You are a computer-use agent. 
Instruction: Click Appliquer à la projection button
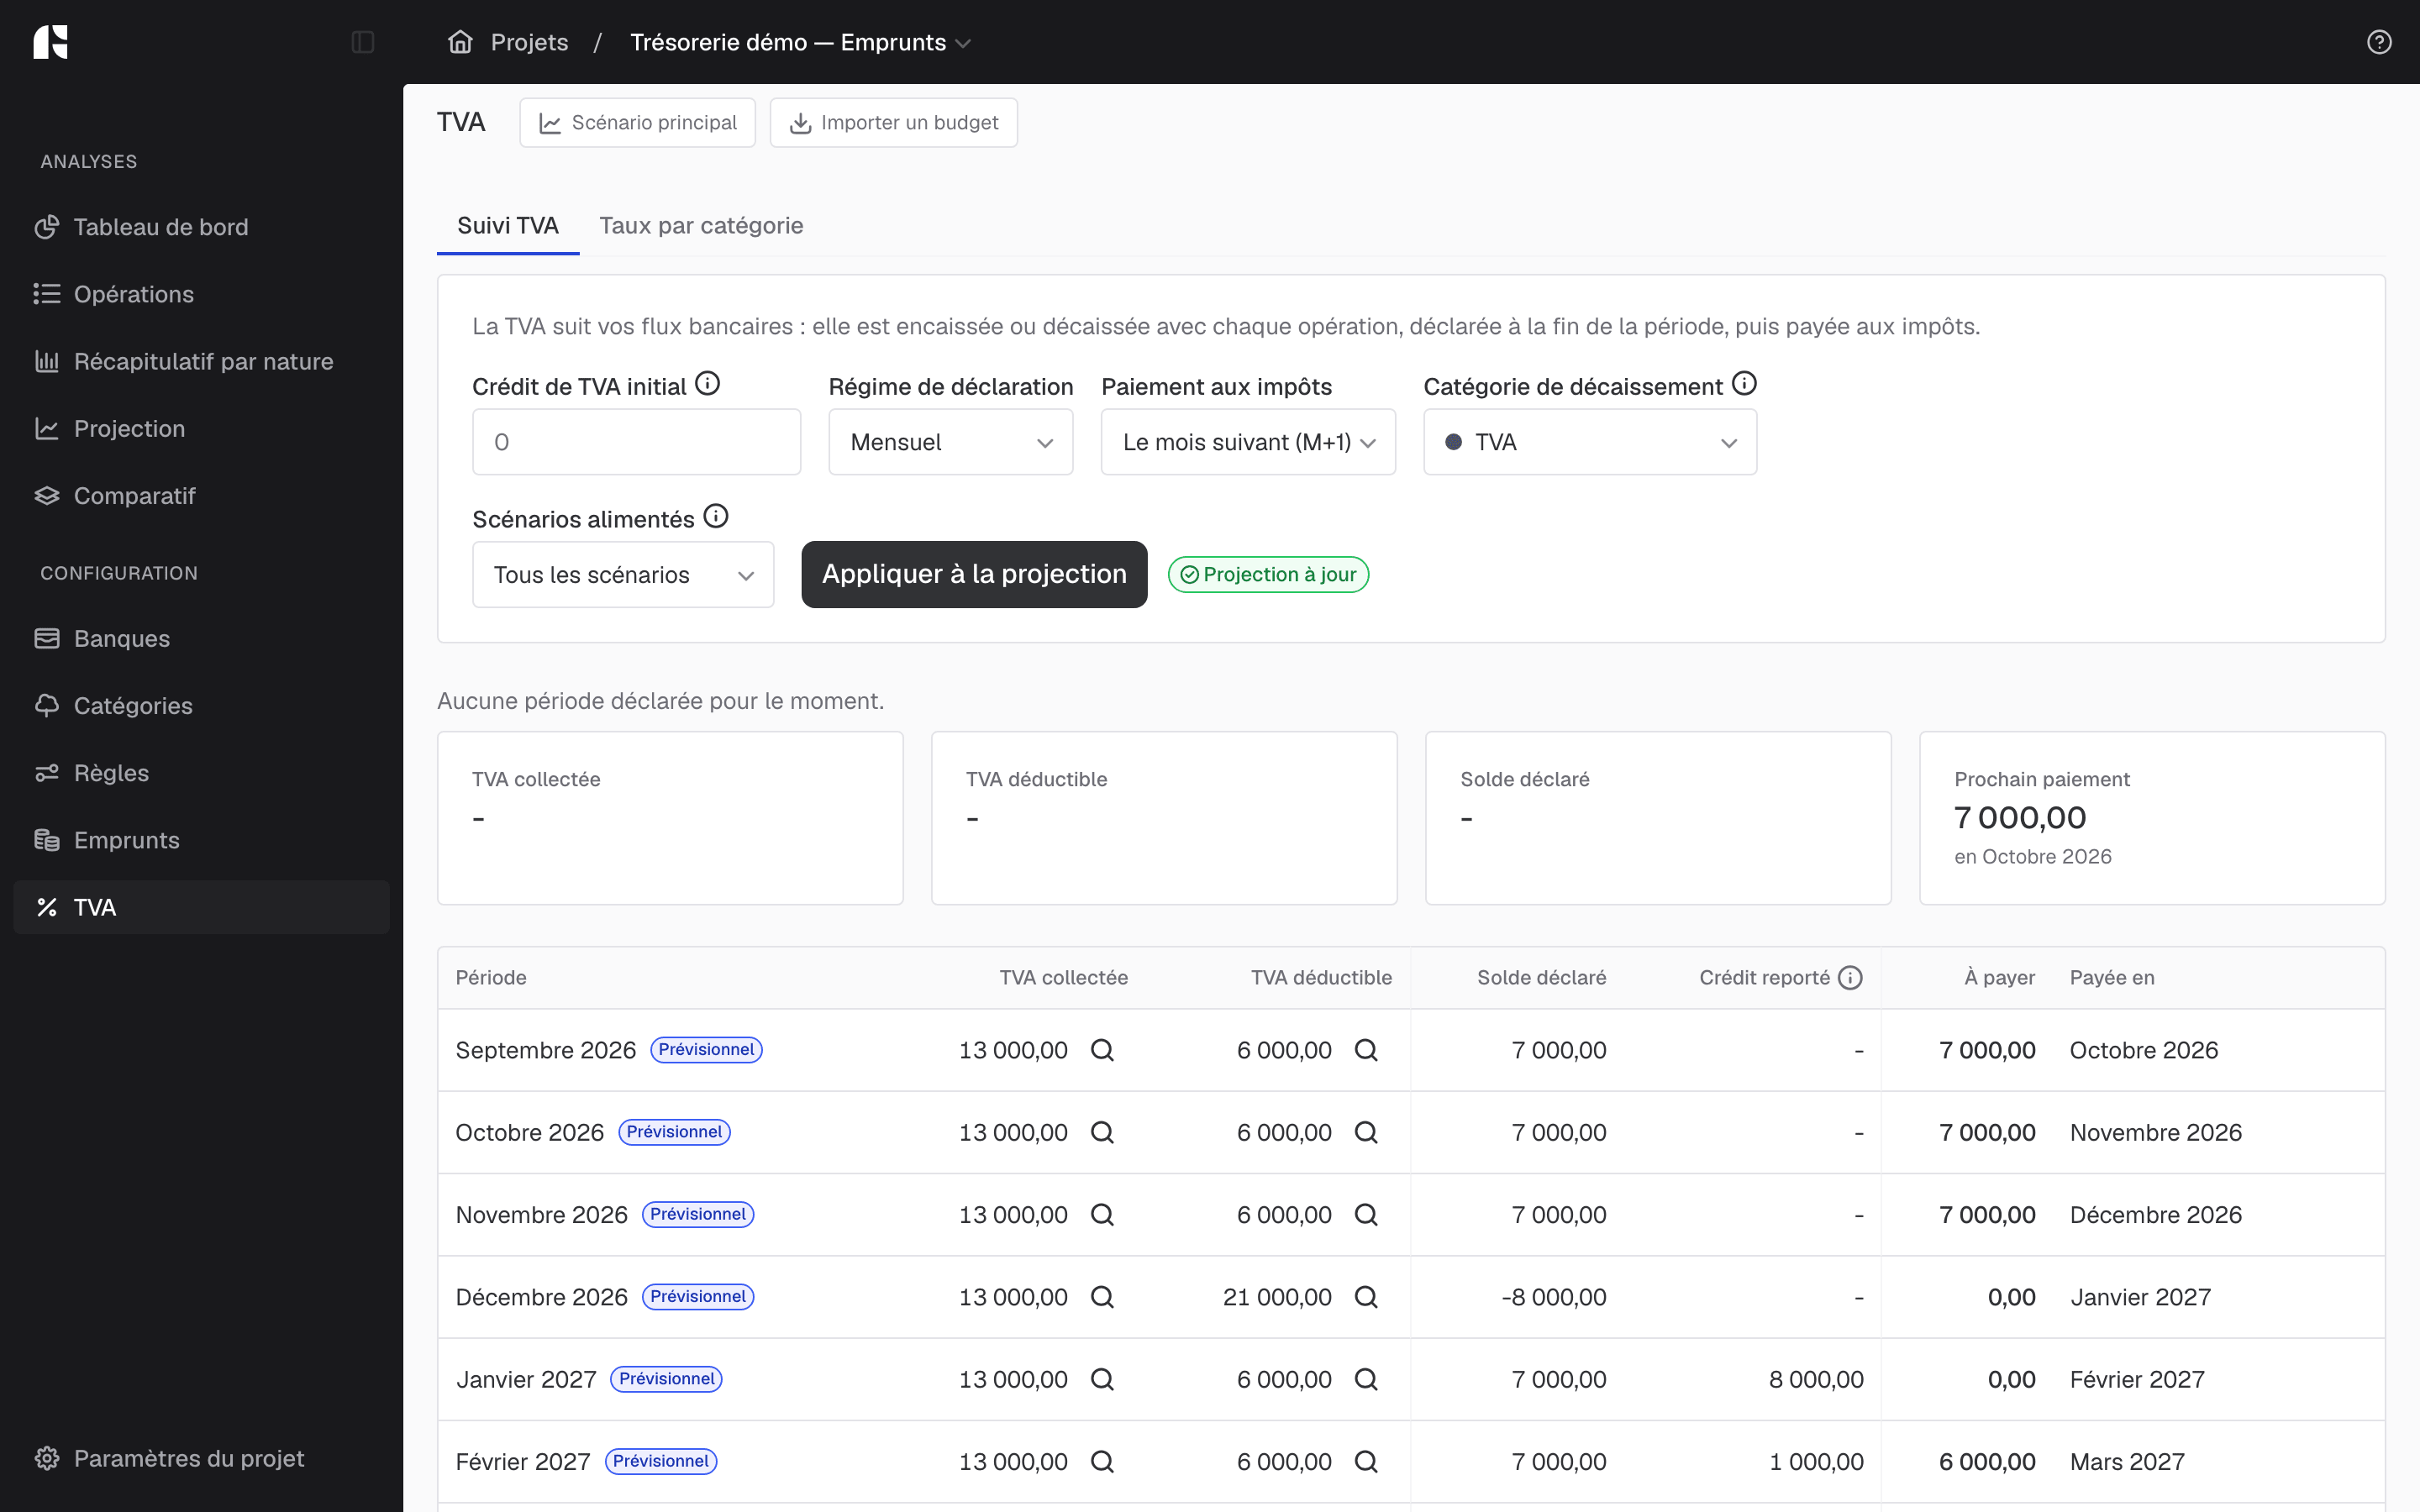pos(974,574)
